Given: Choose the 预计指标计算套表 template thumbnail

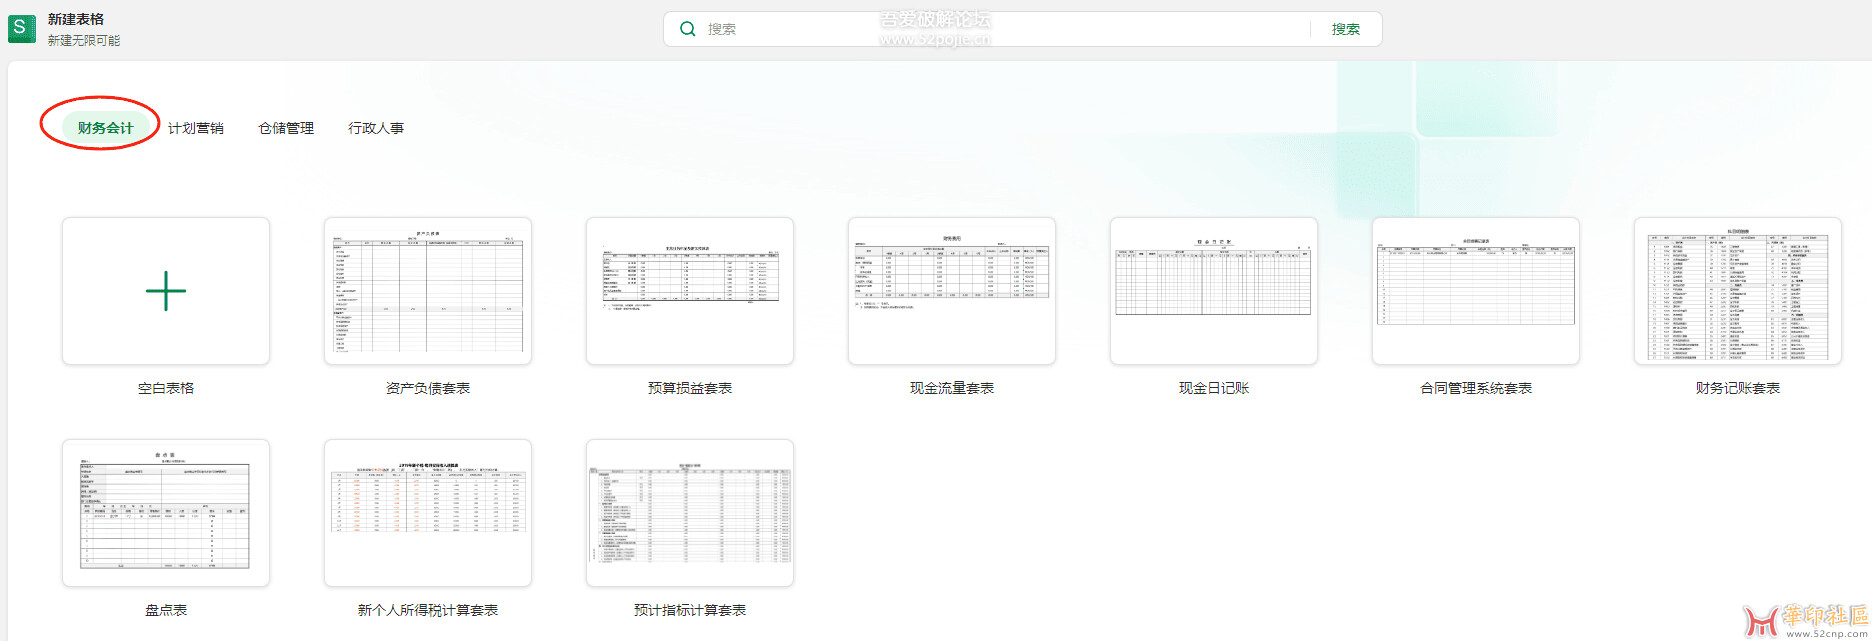Looking at the screenshot, I should click(x=690, y=513).
